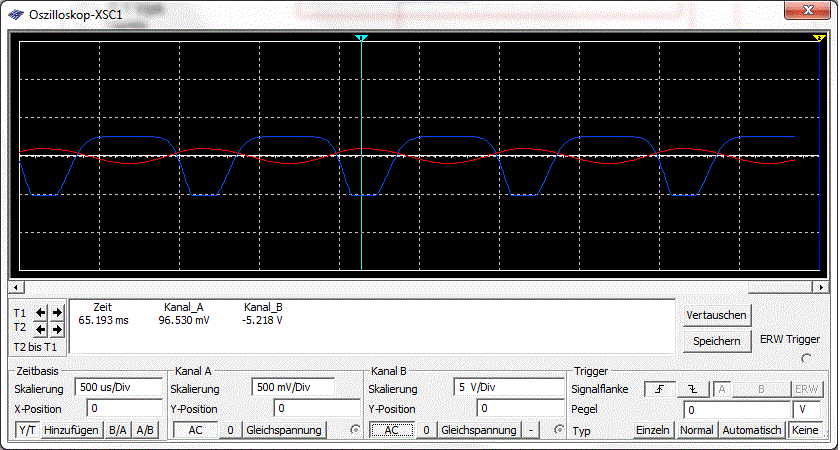Set Kanal B coupling to Gleichspannung
Viewport: 840px width, 450px height.
(x=479, y=430)
